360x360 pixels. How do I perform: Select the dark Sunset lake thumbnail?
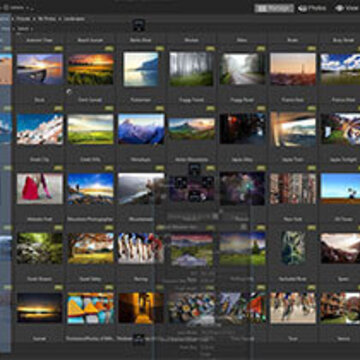pos(40,308)
